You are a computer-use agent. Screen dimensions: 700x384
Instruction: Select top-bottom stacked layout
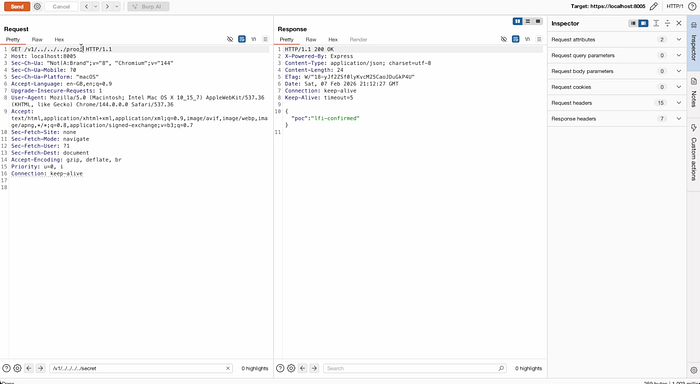(528, 21)
